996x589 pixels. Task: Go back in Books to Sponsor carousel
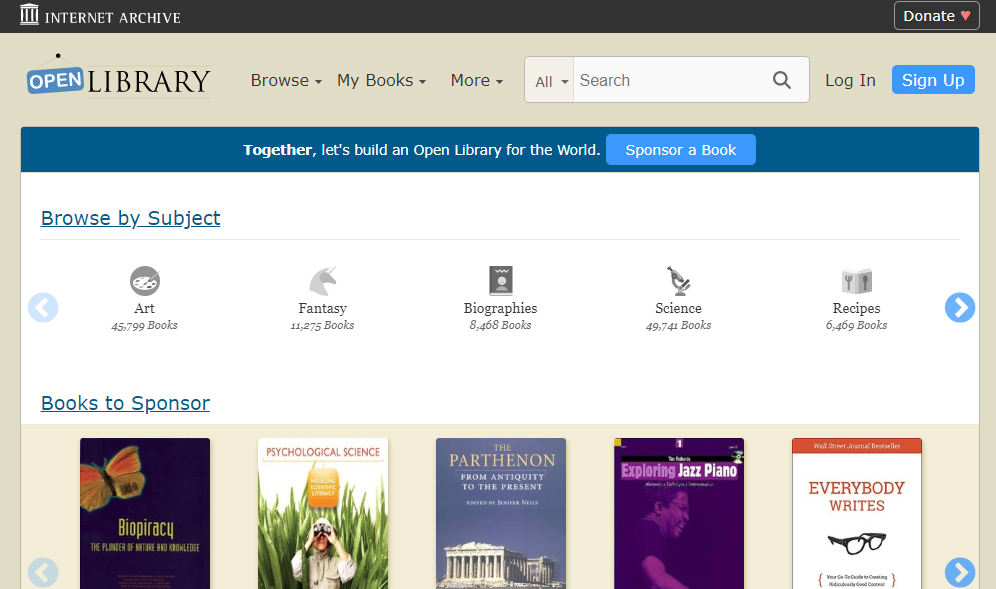coord(43,572)
